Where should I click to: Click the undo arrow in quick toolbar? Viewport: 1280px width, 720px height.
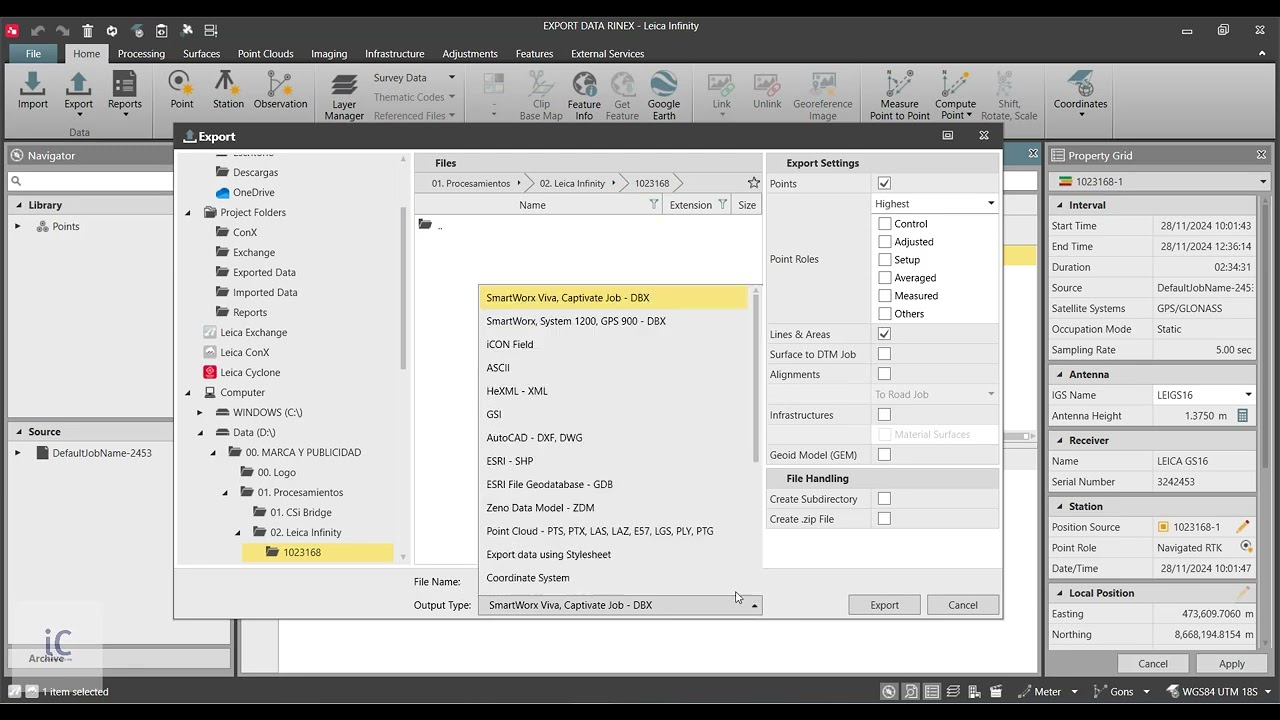click(37, 31)
